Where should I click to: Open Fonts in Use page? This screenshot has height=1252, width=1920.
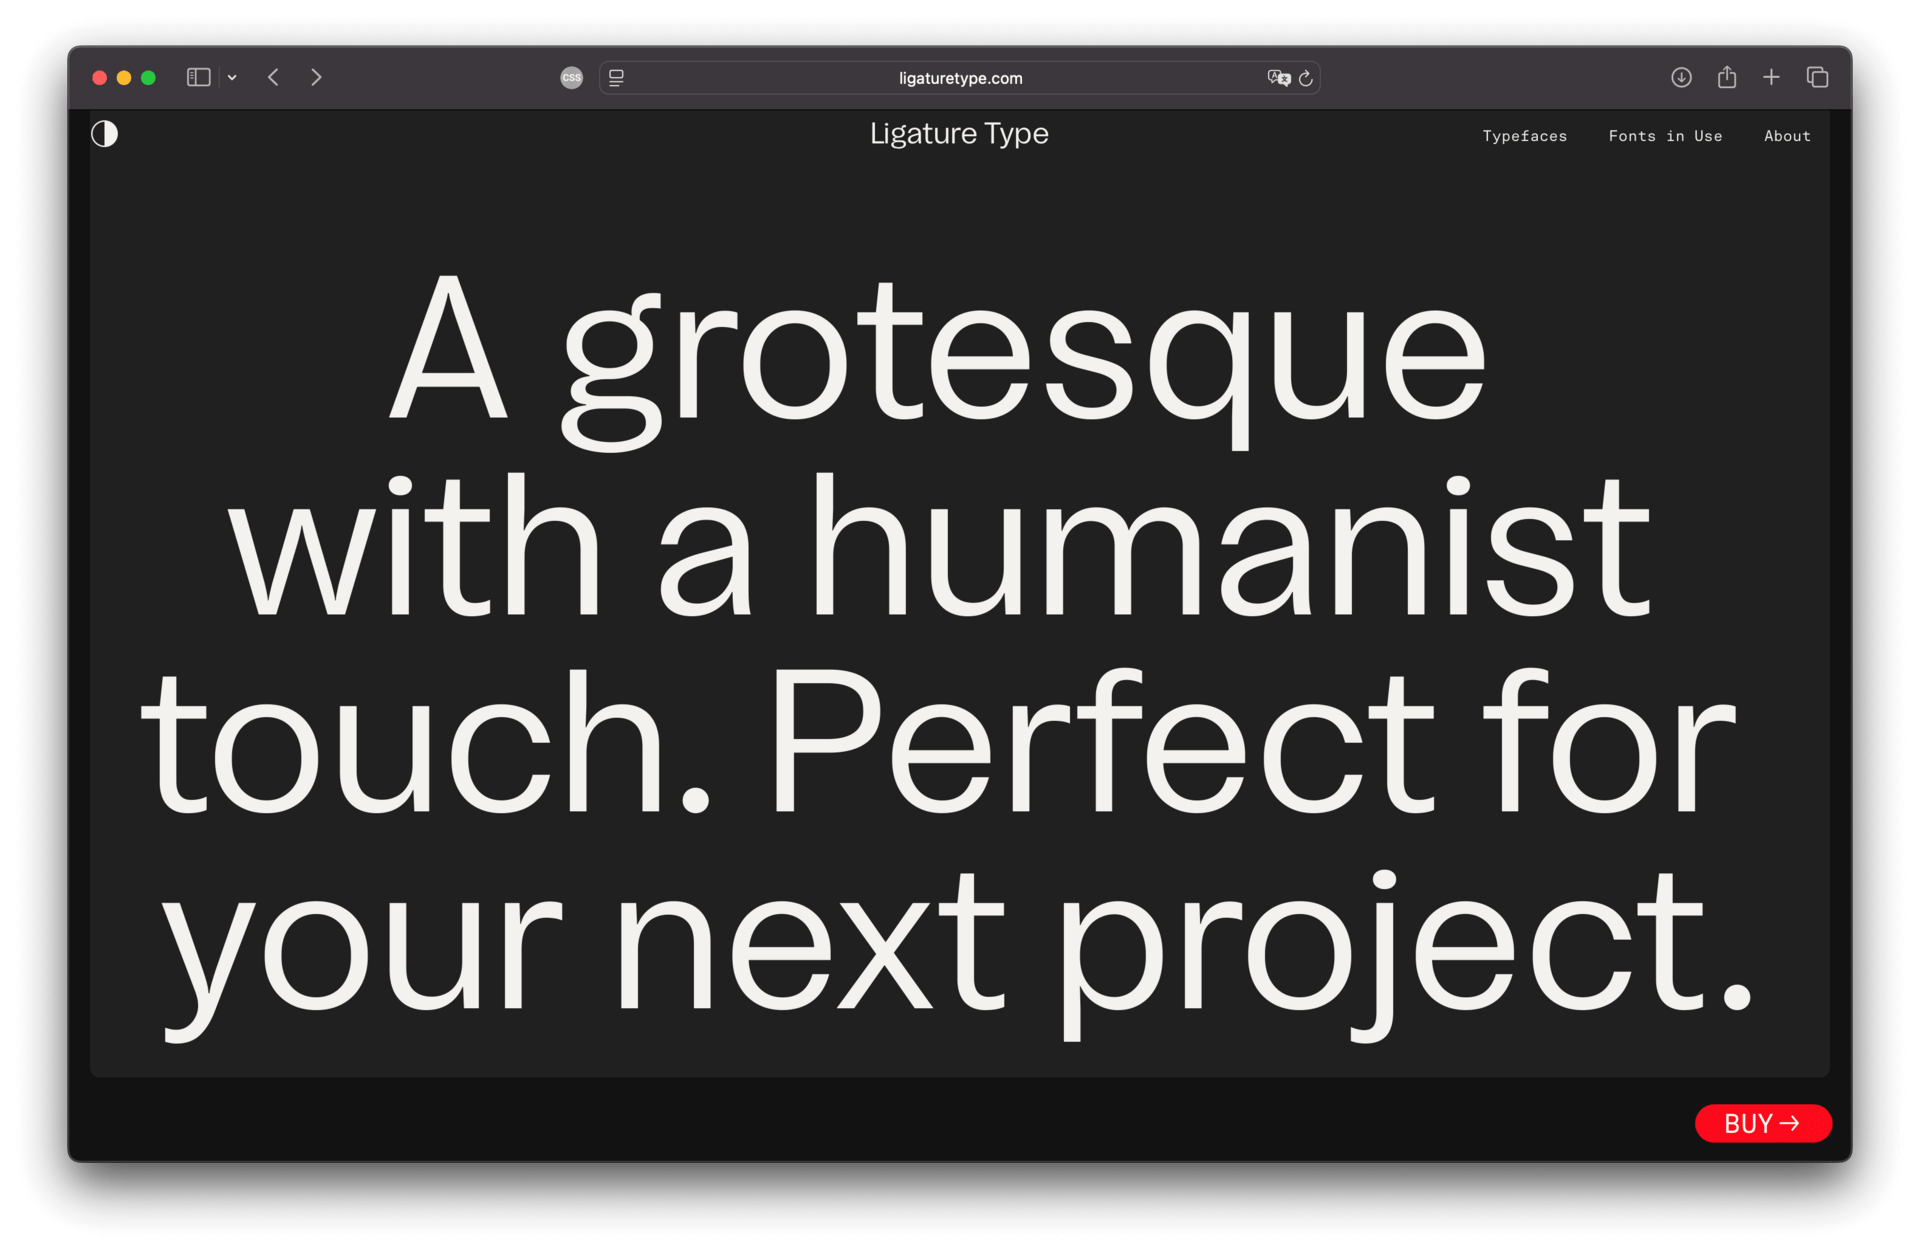pyautogui.click(x=1665, y=136)
